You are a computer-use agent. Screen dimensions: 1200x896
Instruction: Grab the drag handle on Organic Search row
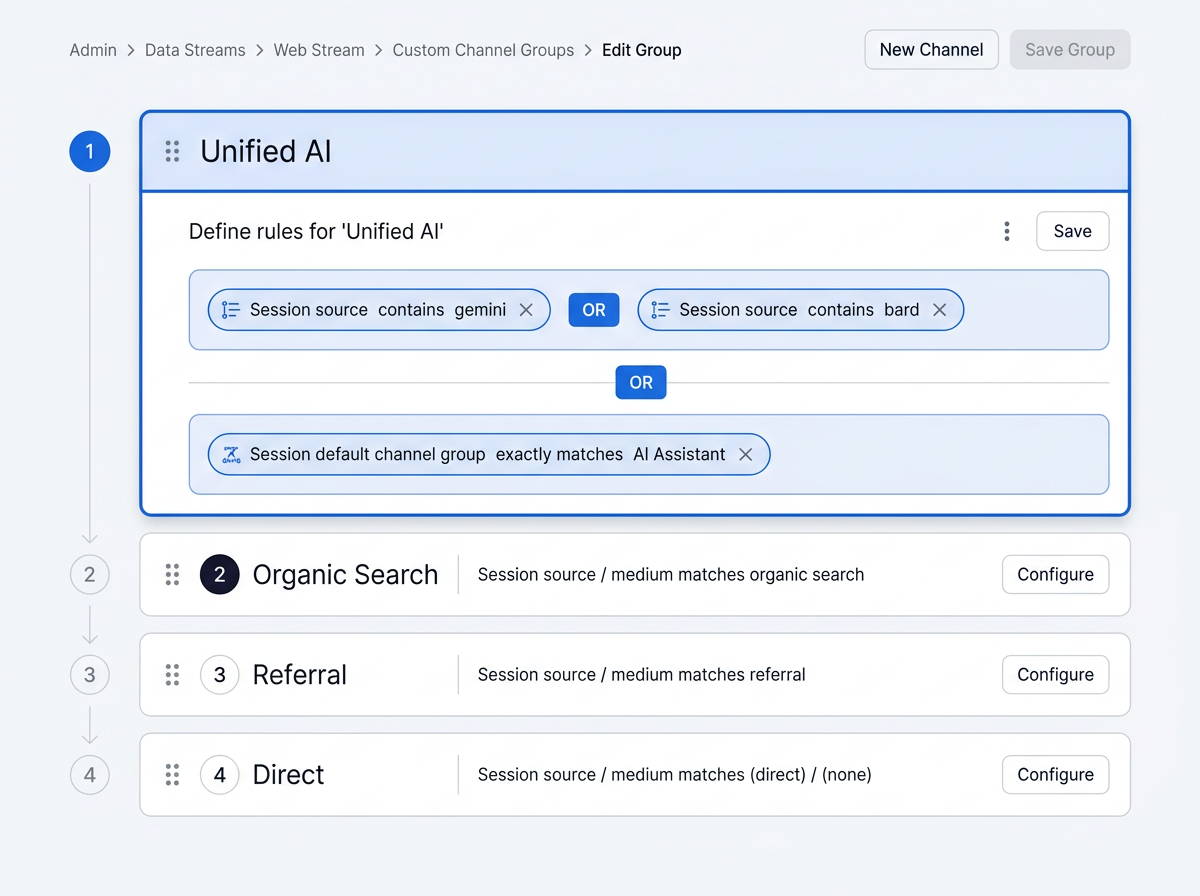[172, 575]
